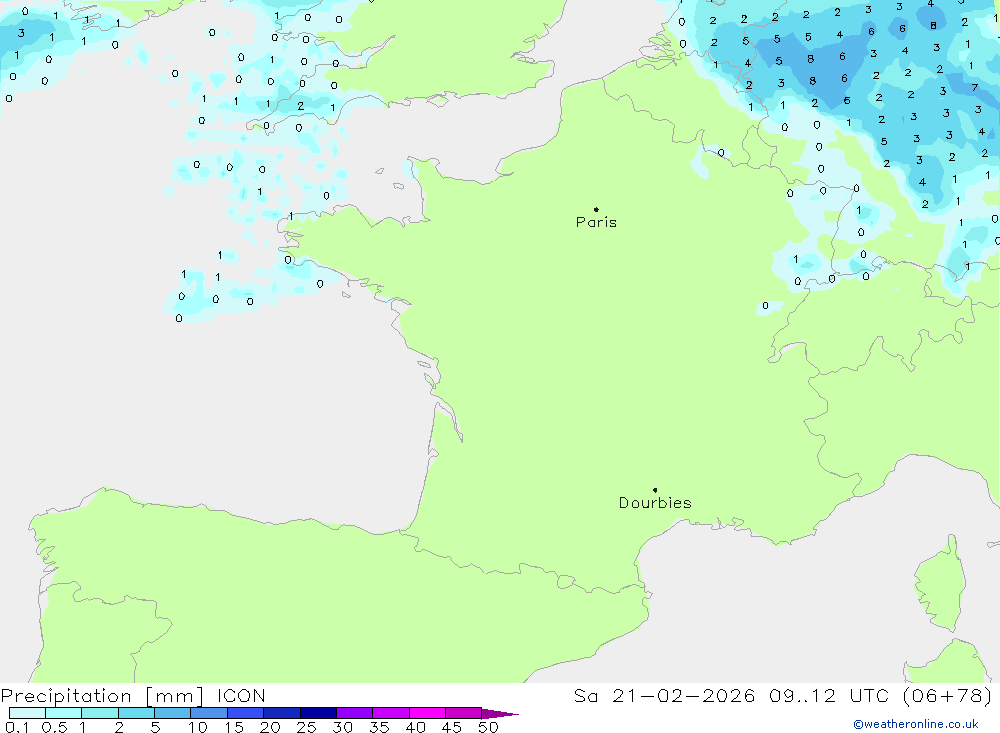Click the legend value label 0.5
The image size is (1000, 733).
tap(54, 727)
